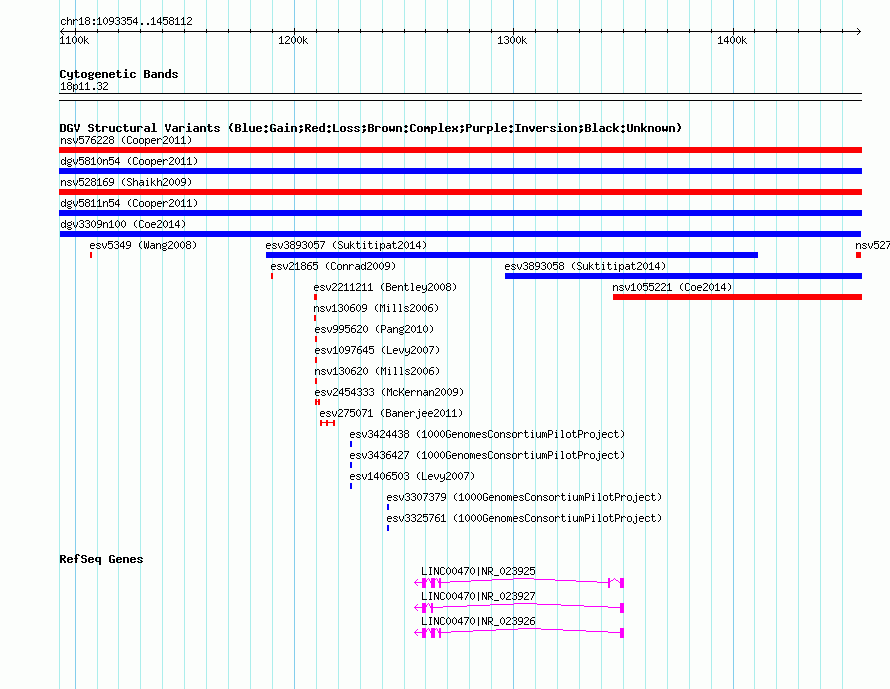Image resolution: width=890 pixels, height=689 pixels.
Task: Click the esv3893058 (Suktitipat2014) blue bar
Action: [683, 276]
